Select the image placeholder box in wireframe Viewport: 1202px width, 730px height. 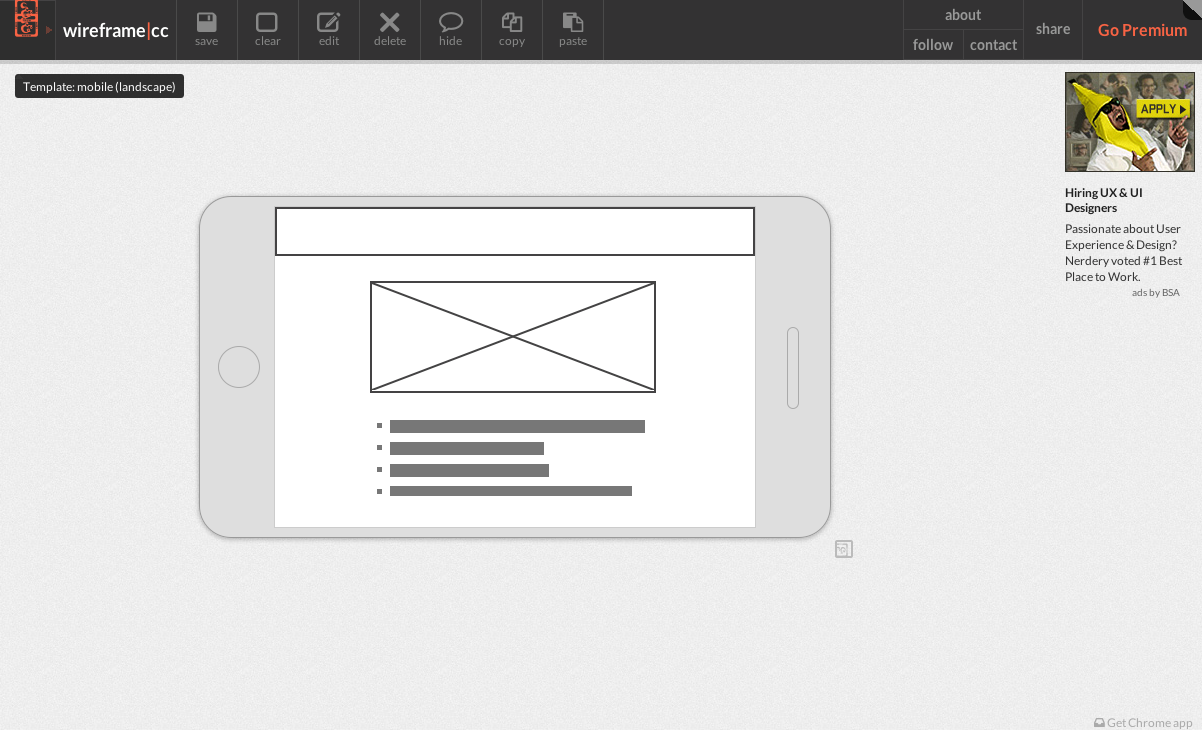(513, 337)
